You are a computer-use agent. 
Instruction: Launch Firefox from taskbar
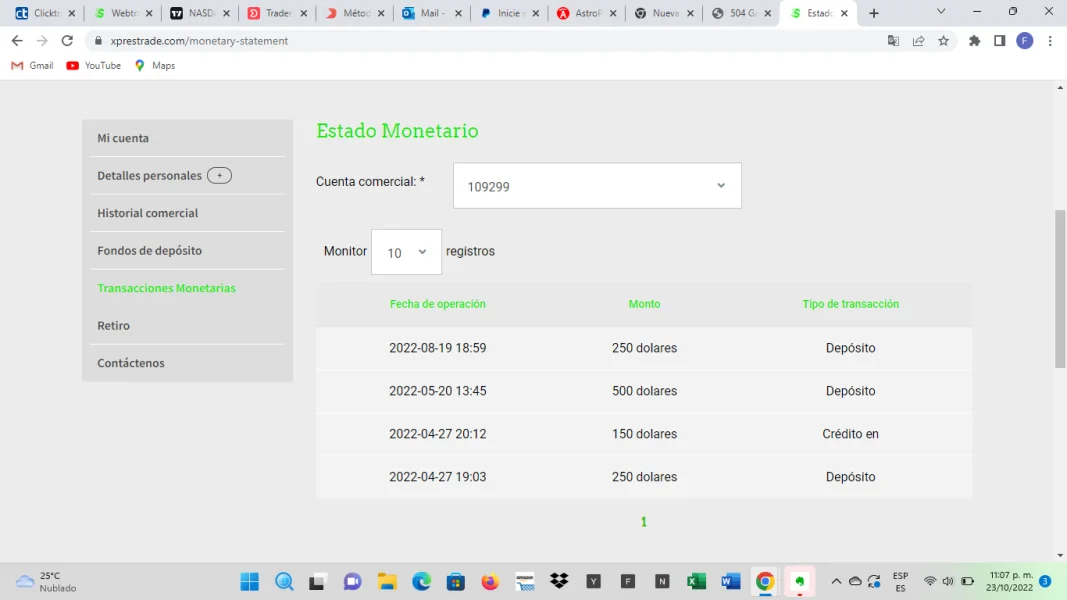pyautogui.click(x=490, y=582)
